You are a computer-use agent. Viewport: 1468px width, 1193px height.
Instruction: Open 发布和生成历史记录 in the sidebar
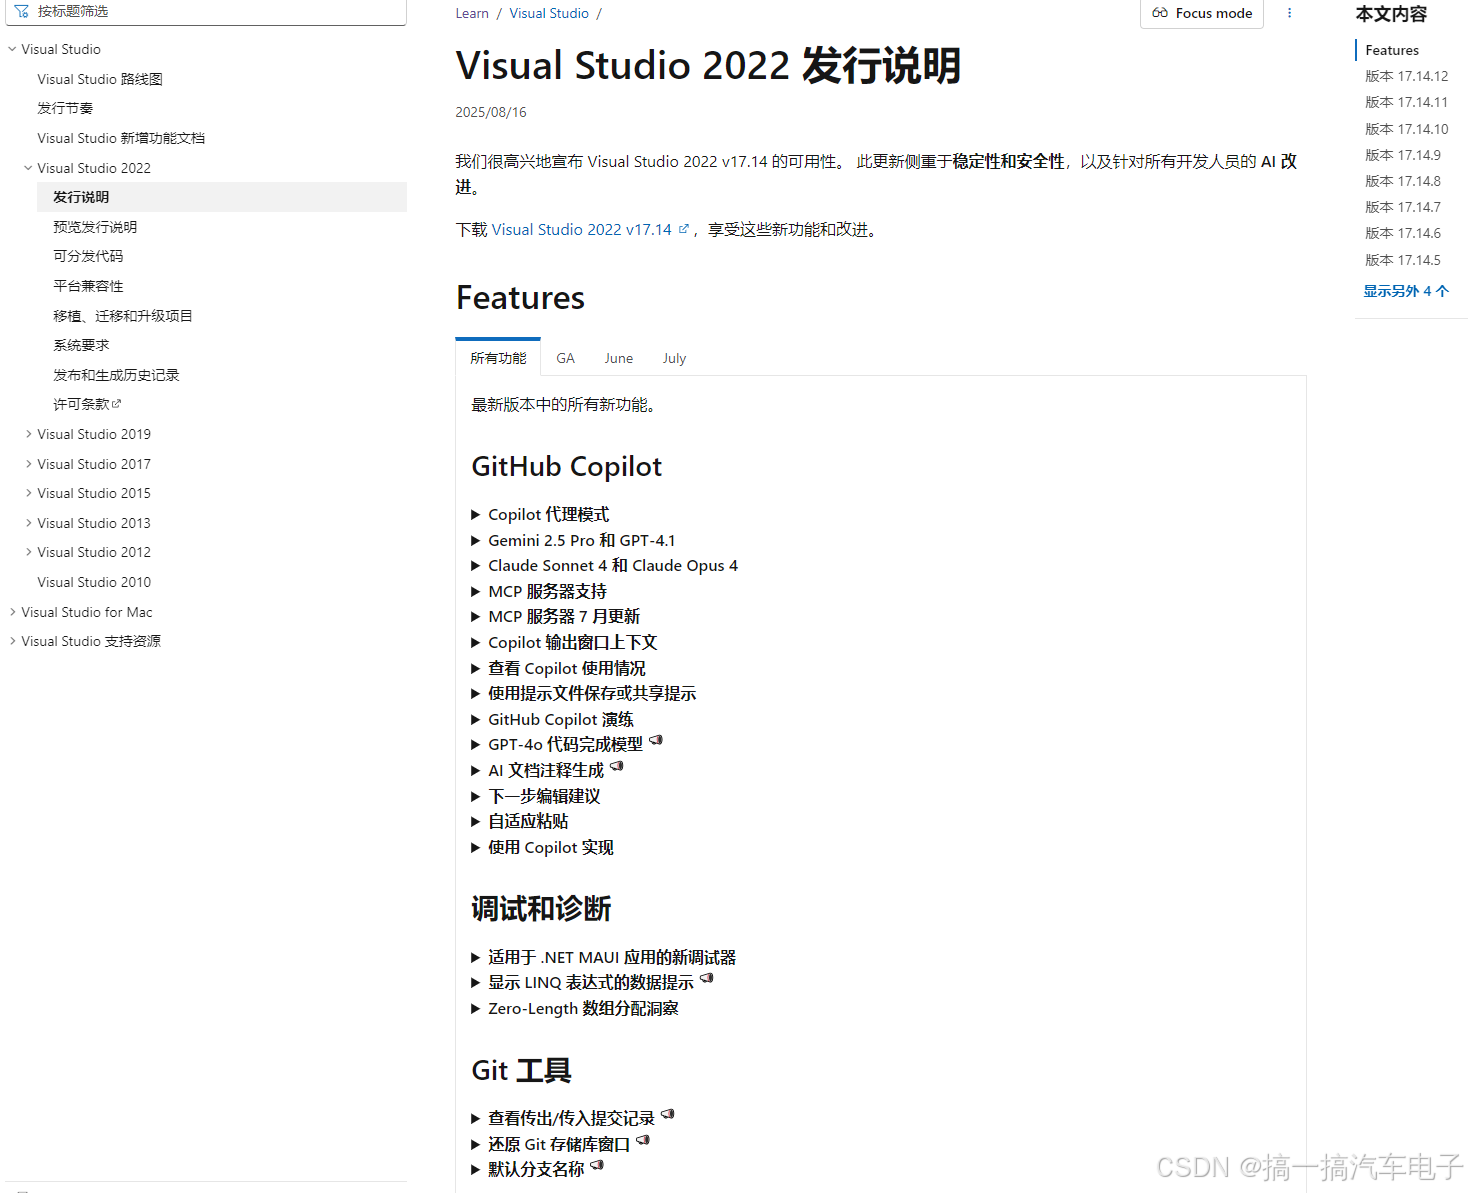(116, 375)
